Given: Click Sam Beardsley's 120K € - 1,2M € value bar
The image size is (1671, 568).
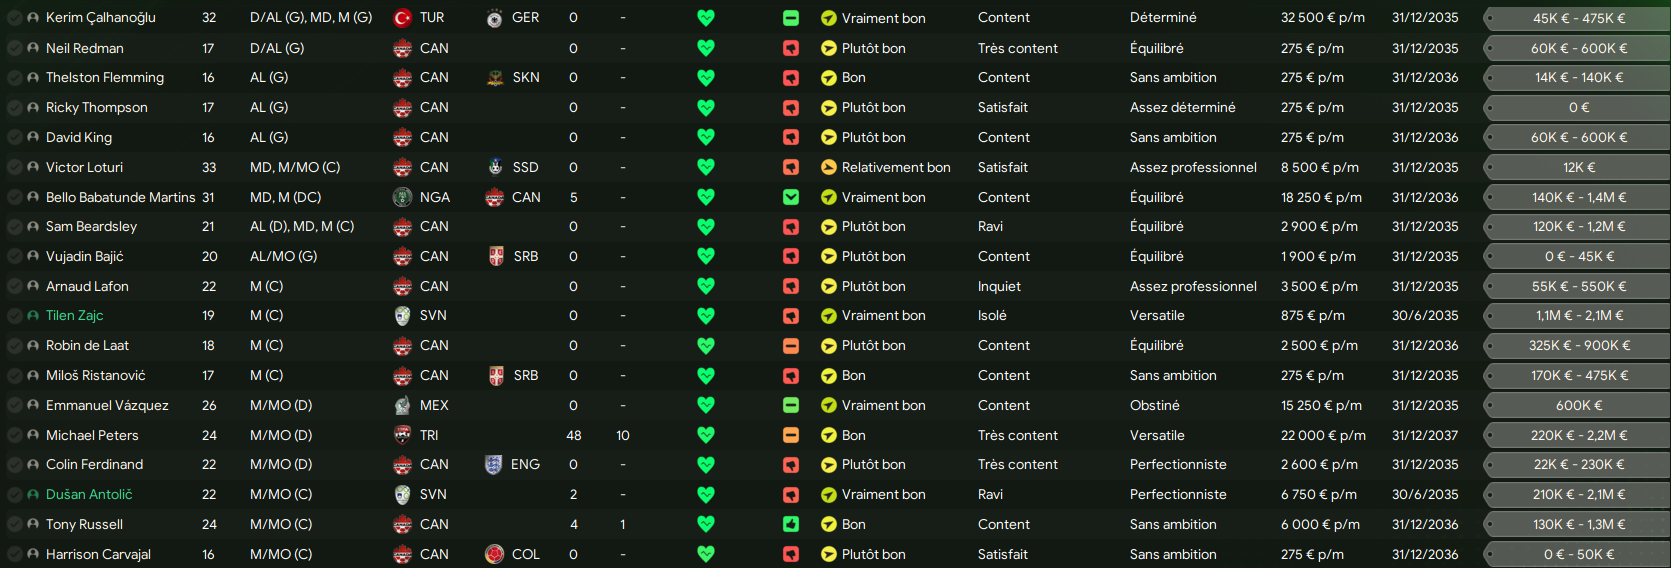Looking at the screenshot, I should 1578,227.
